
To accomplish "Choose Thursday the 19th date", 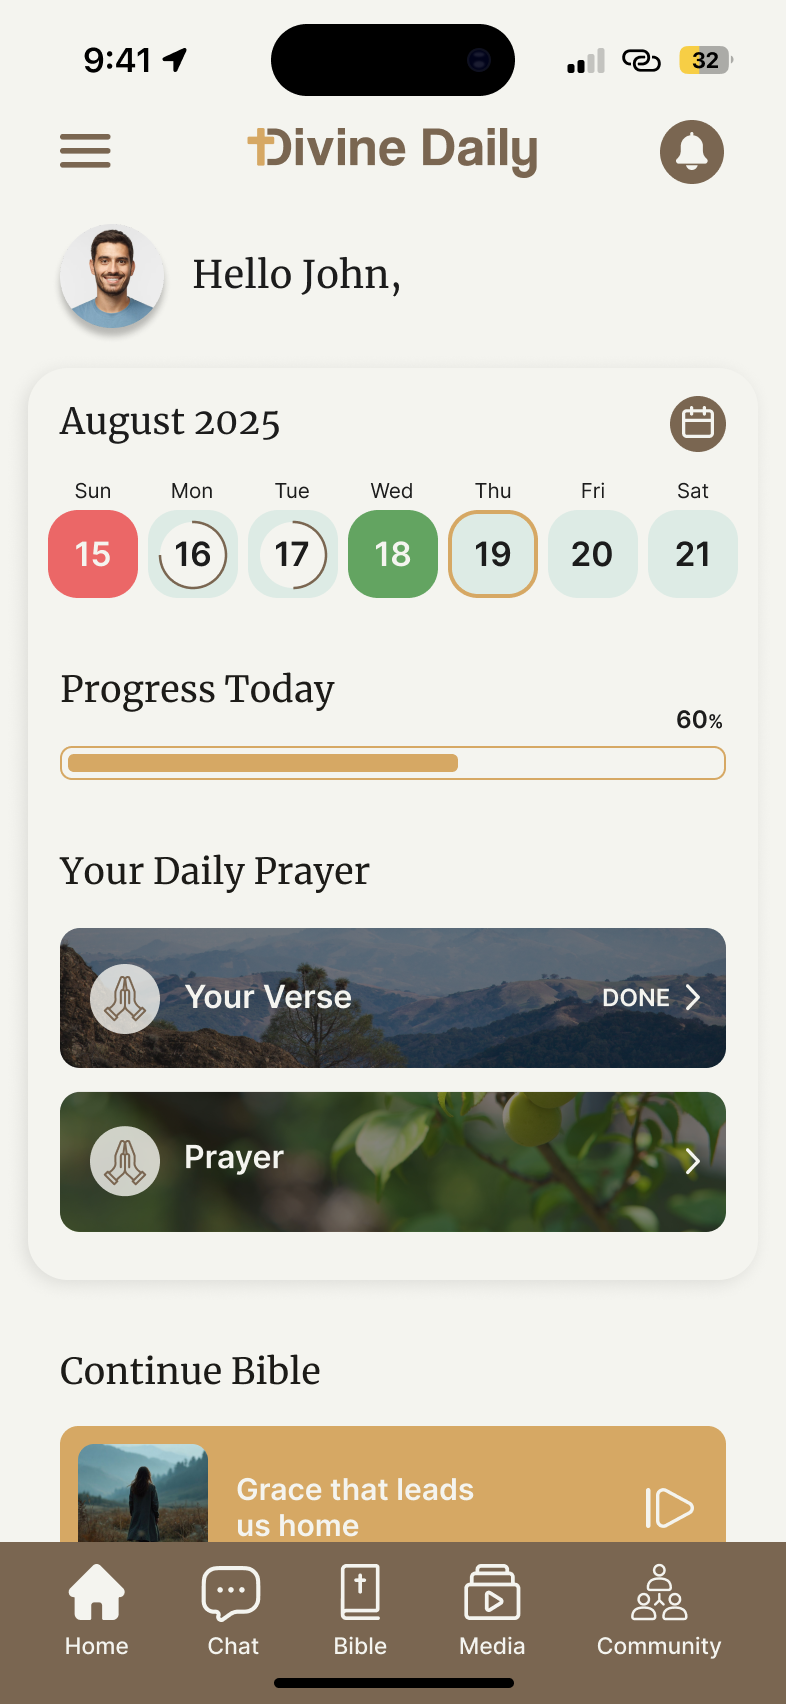I will [493, 554].
